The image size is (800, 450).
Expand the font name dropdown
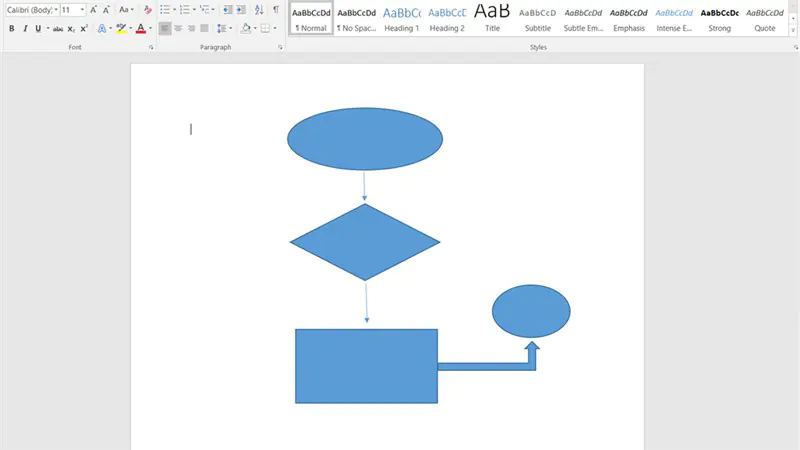click(56, 10)
